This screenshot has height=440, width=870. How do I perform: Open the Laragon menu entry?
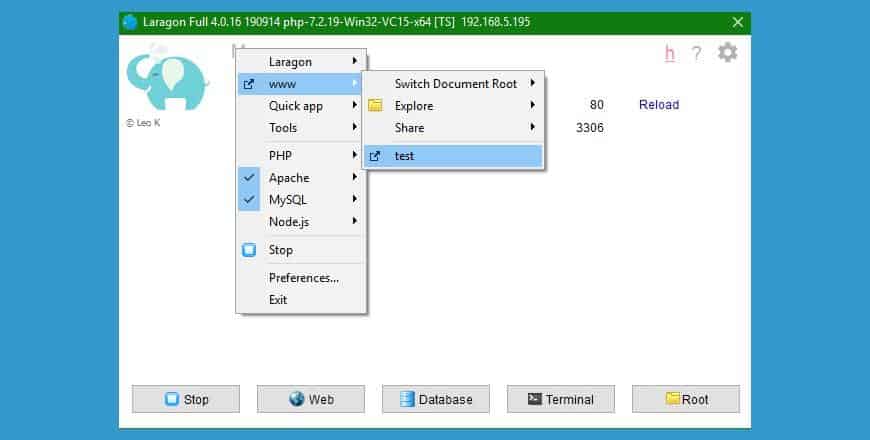pos(301,62)
